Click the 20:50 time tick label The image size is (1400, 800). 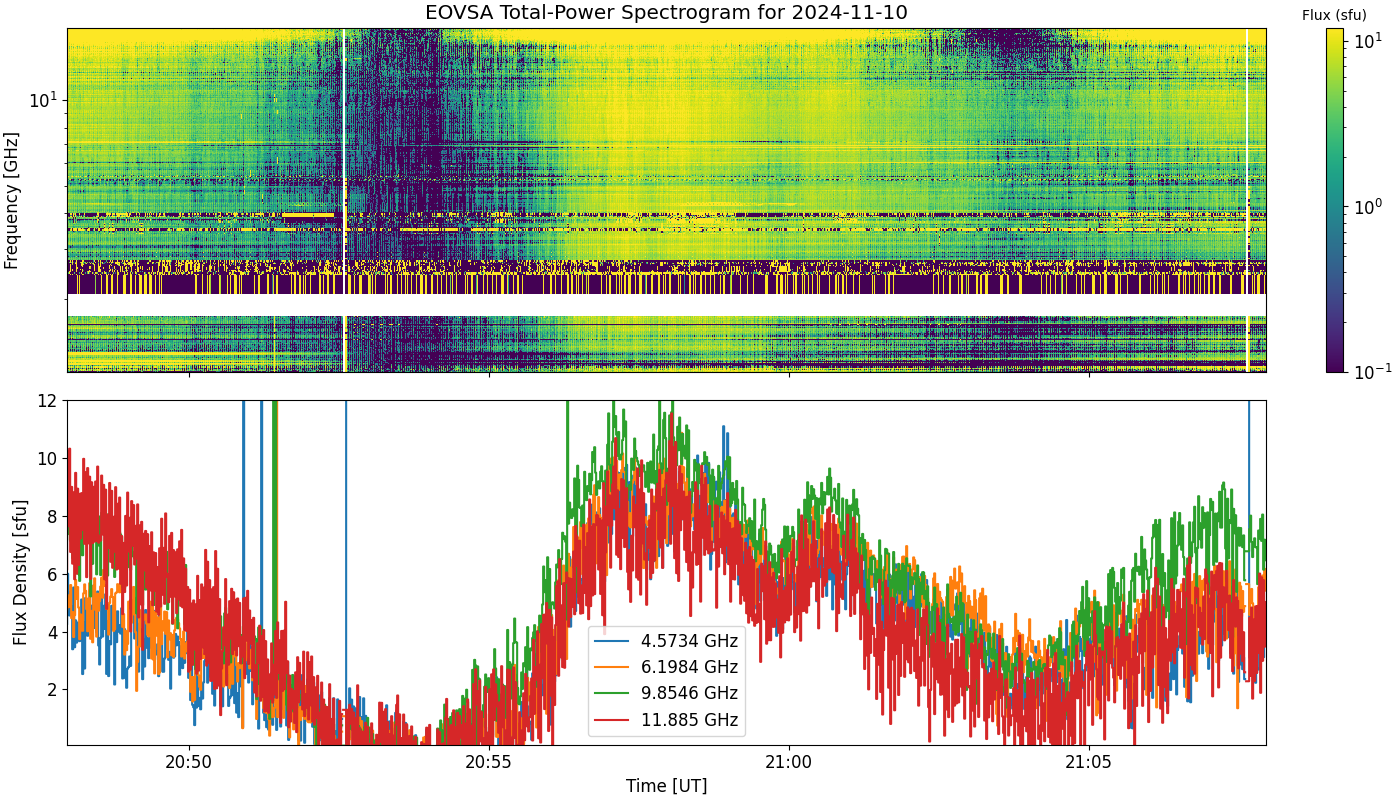click(x=189, y=762)
